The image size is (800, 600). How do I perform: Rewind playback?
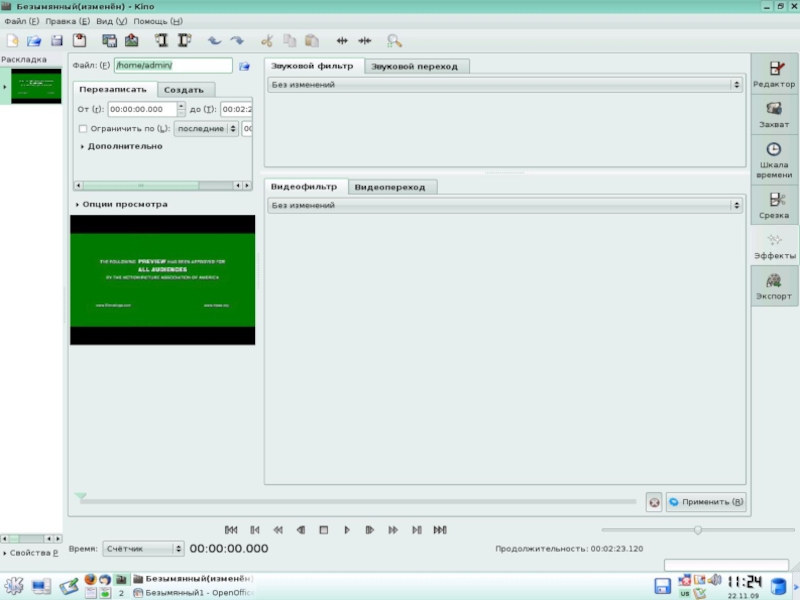[x=278, y=530]
